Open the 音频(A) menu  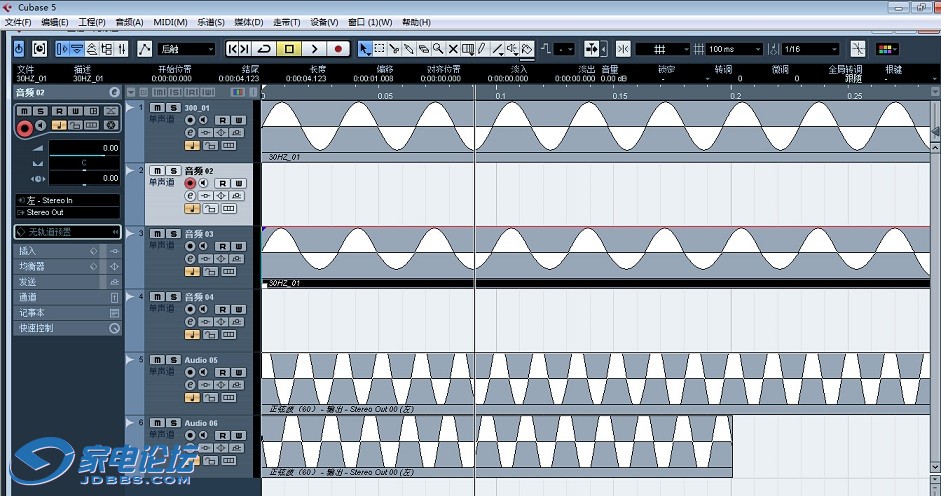coord(129,22)
